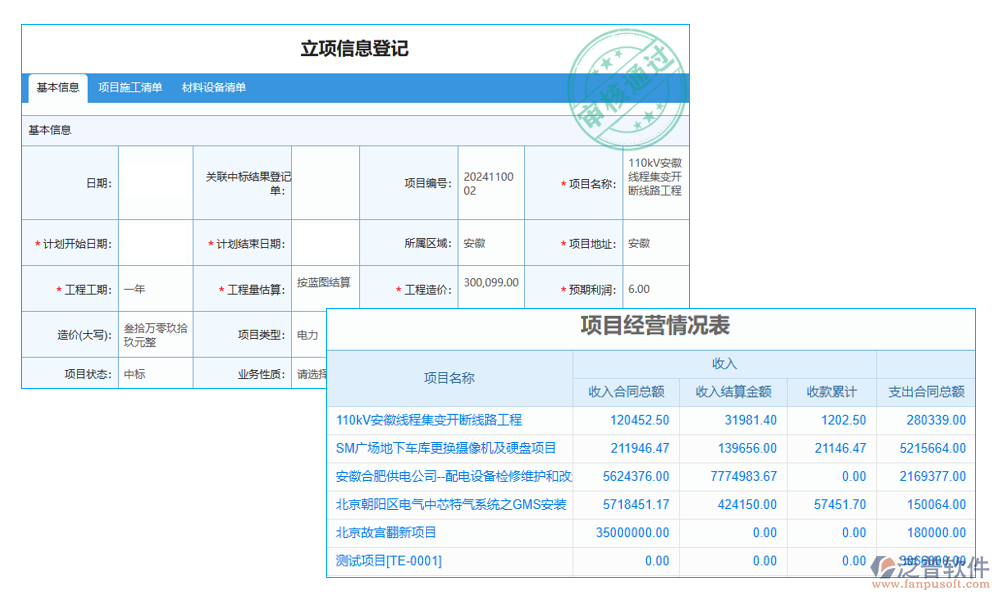Click the 计划结束日期 date field
Viewport: 1000px width, 600px height.
[324, 241]
